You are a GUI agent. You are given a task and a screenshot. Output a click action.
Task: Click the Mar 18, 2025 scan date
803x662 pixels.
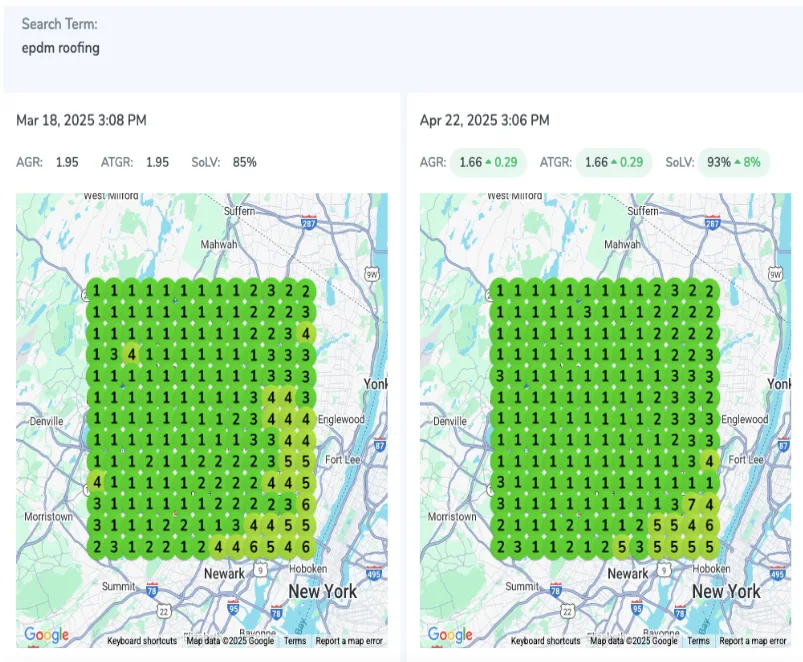81,120
